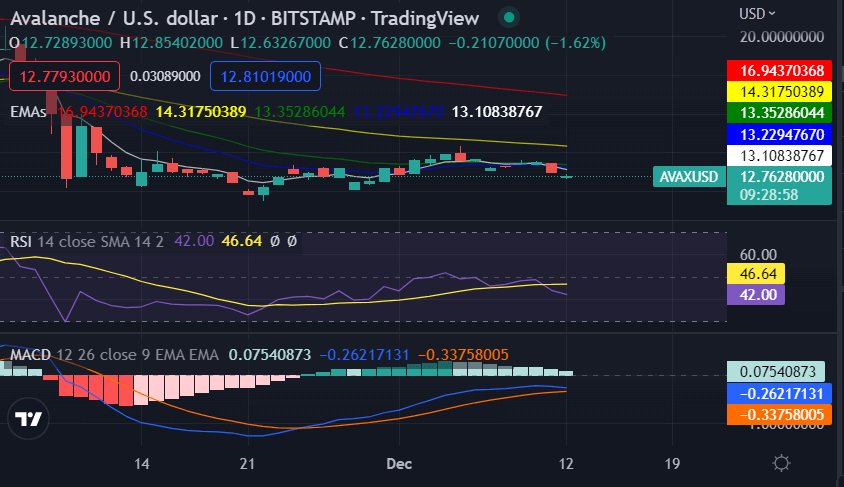
Task: Click the 60.00 RSI scale label
Action: coord(758,255)
